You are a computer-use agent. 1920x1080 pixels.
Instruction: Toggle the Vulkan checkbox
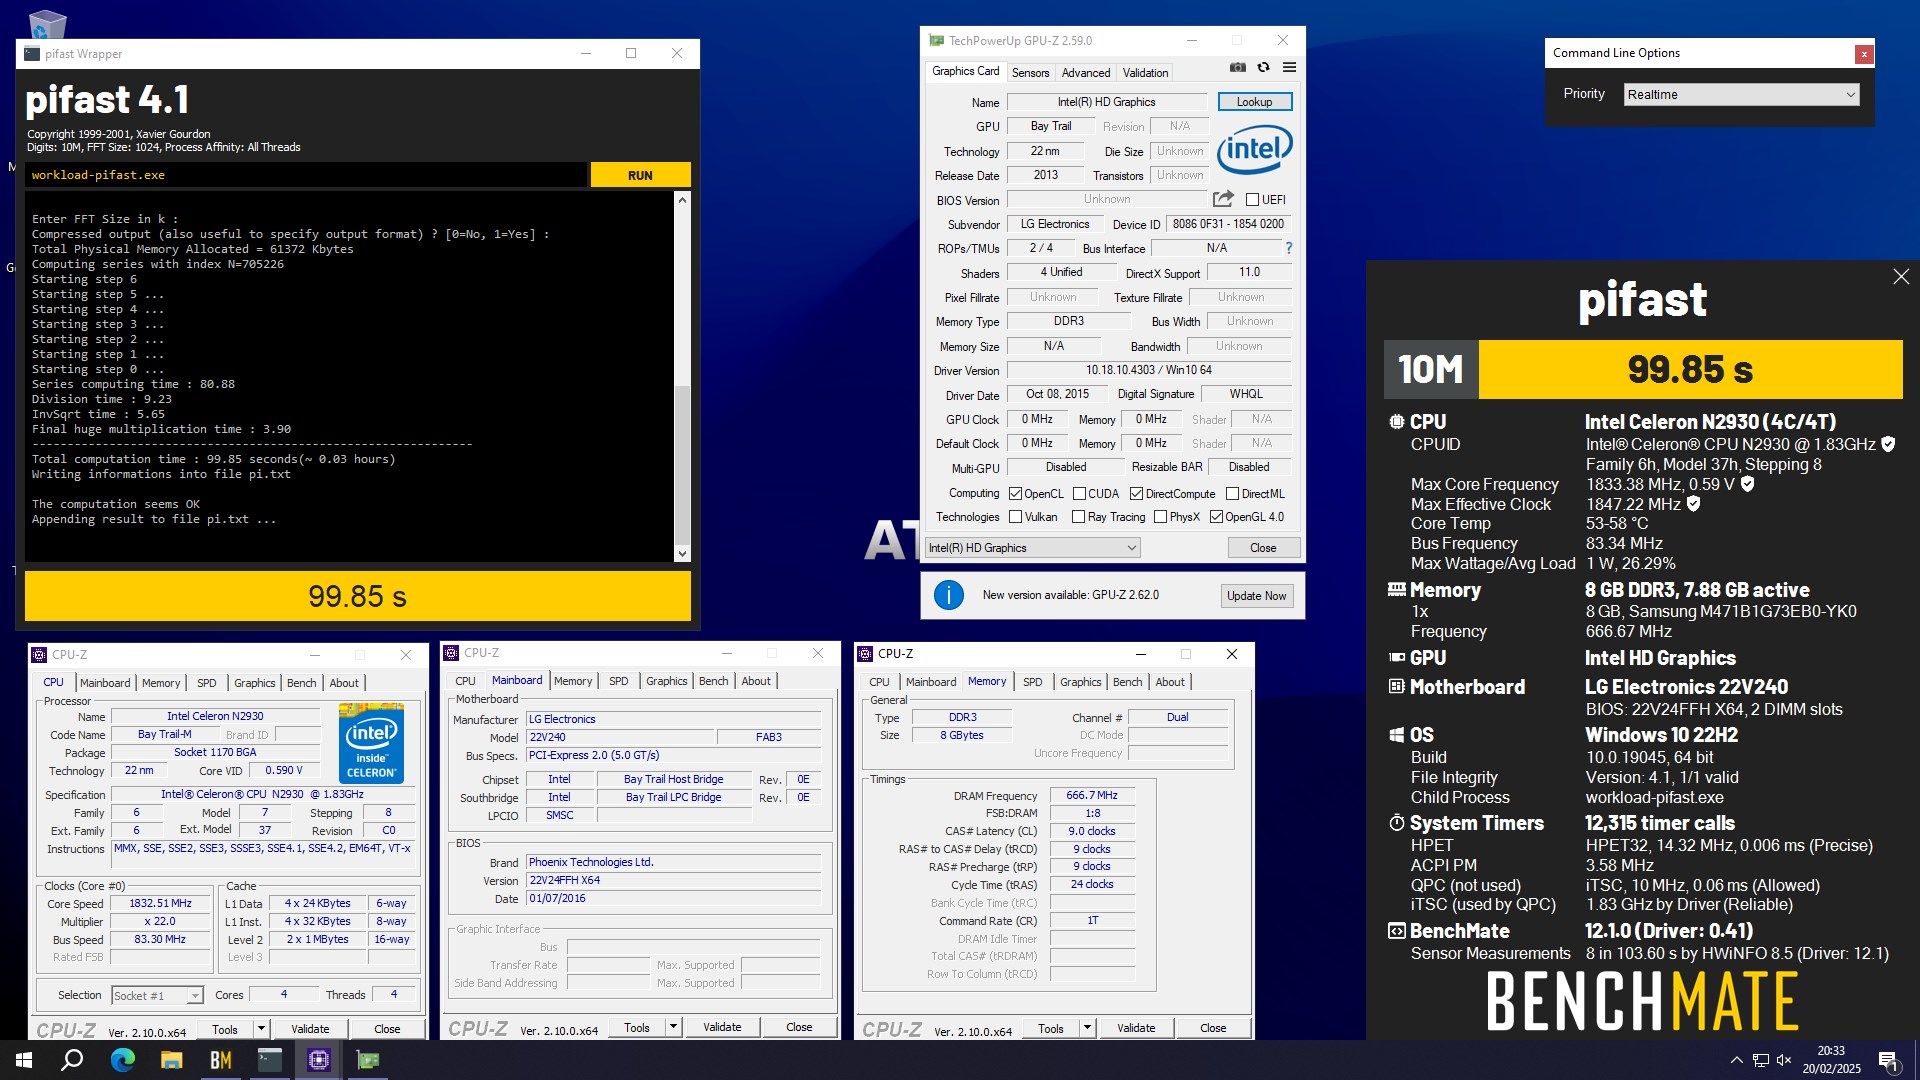click(x=1015, y=517)
